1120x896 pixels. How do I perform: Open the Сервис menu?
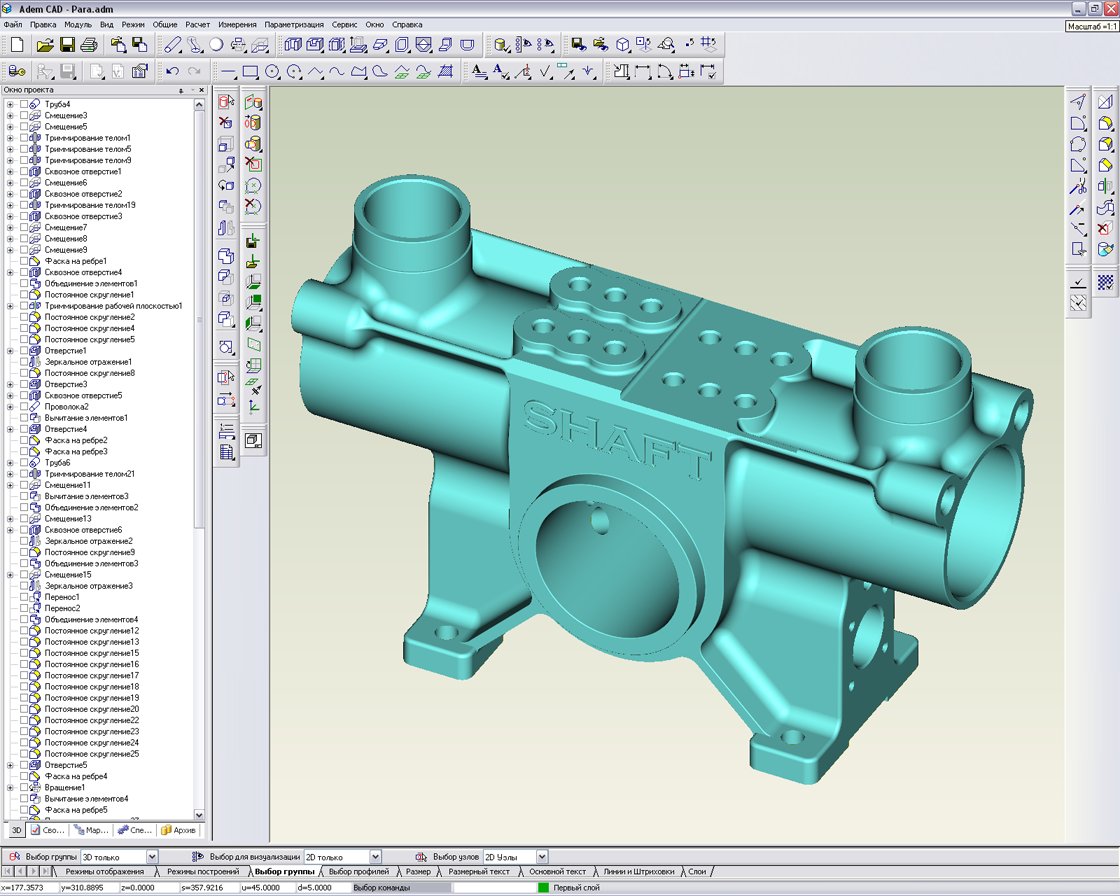(344, 24)
